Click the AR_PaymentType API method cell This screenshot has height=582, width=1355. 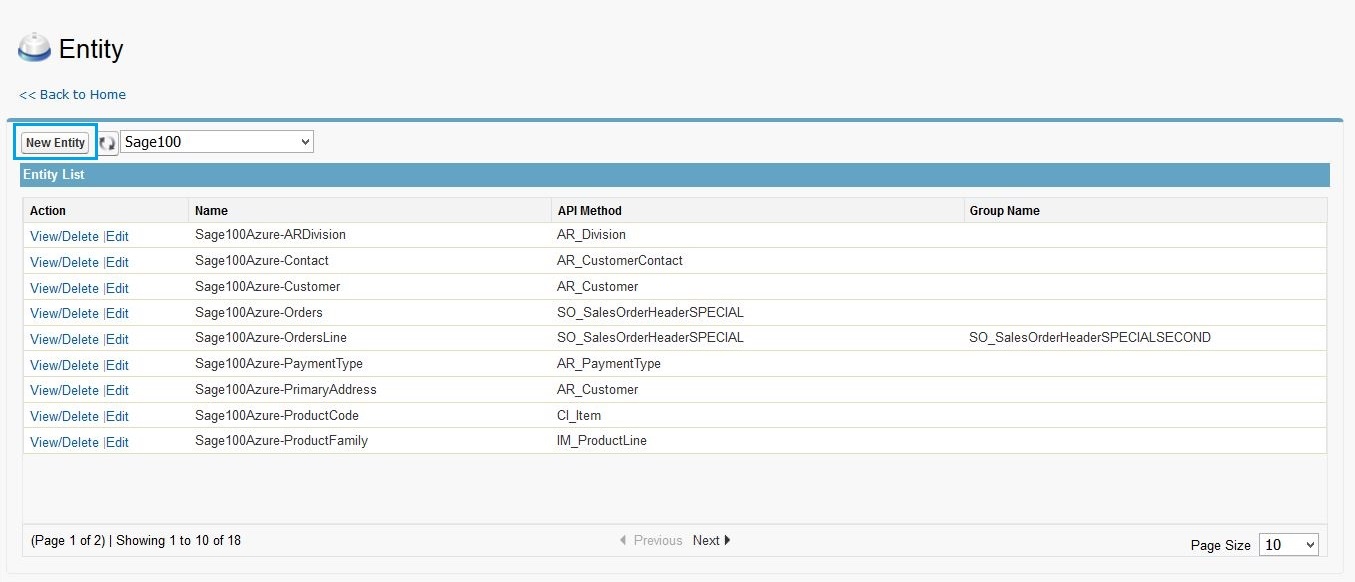757,363
